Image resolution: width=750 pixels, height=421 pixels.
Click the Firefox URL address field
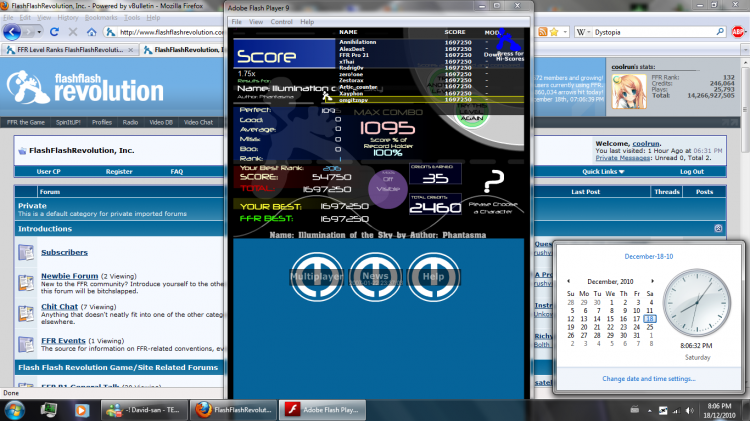(171, 32)
